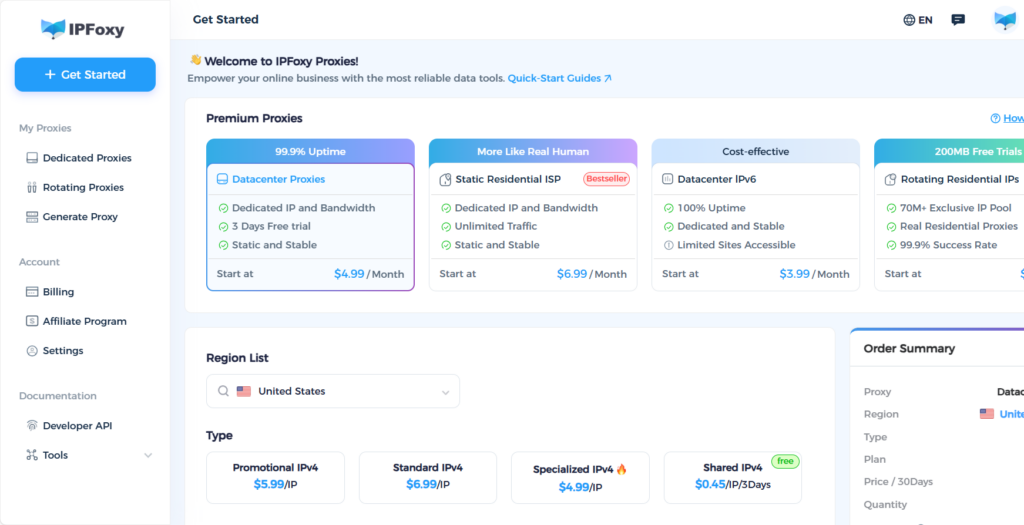Open the United States region dropdown
The width and height of the screenshot is (1024, 525).
pos(333,392)
